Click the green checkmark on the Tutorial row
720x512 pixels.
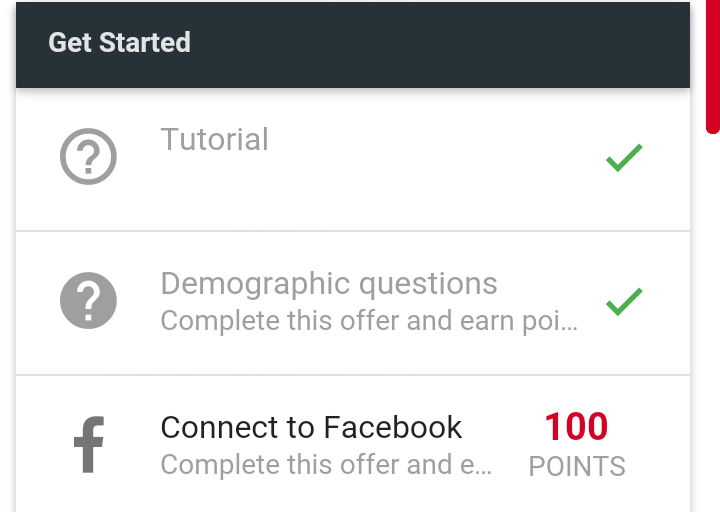tap(624, 158)
